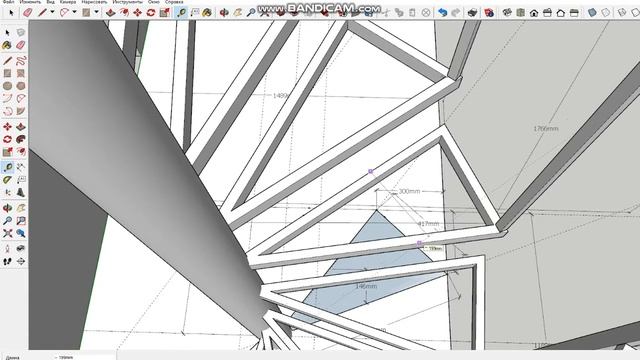The width and height of the screenshot is (640, 360).
Task: Select the Paint Bucket tool in top toolbar
Action: [x=207, y=13]
